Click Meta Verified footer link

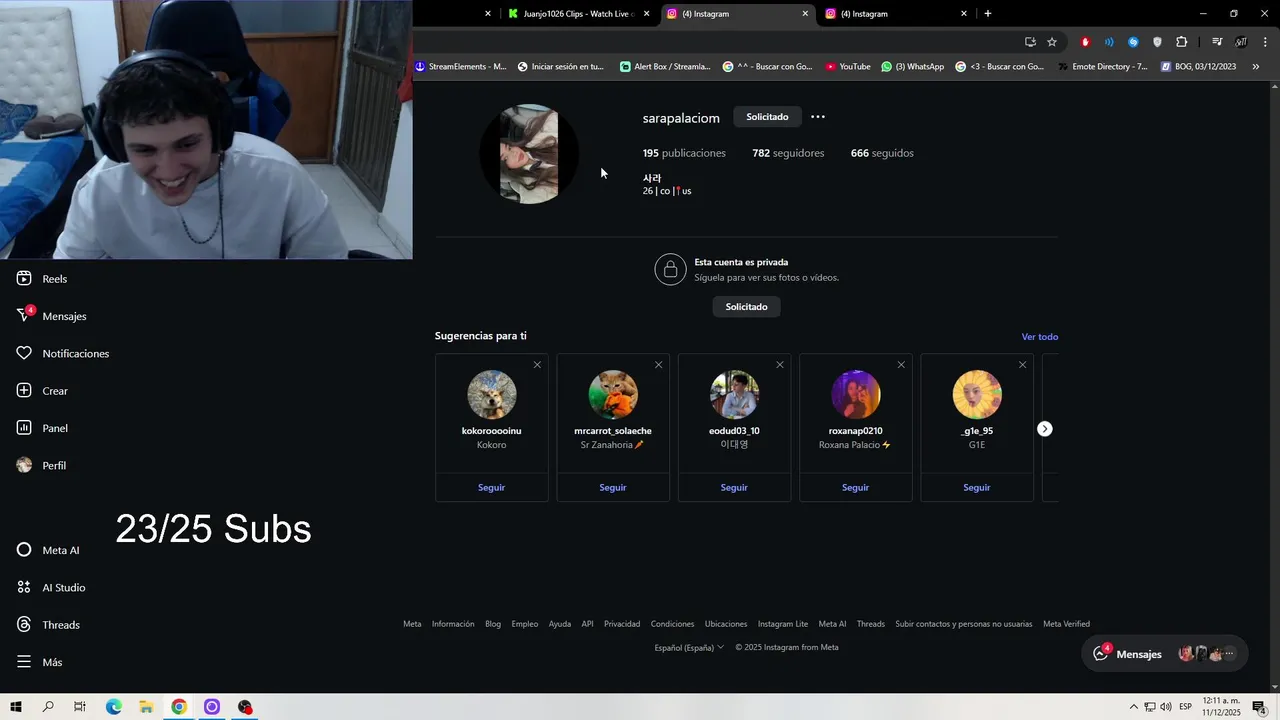[1066, 624]
